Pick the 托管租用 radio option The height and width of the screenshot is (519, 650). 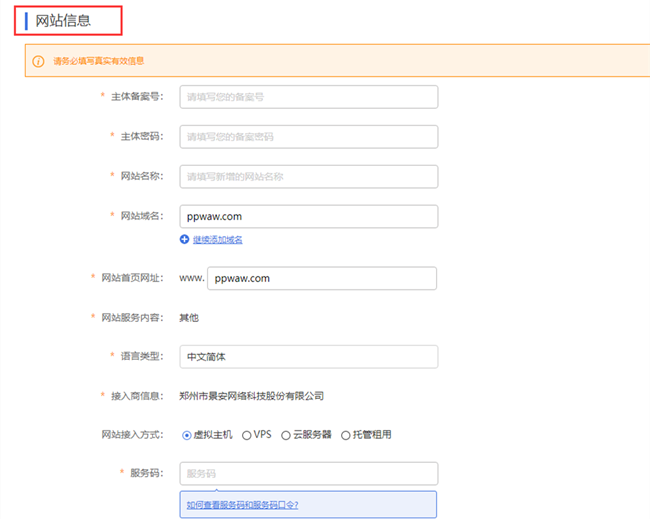(346, 435)
